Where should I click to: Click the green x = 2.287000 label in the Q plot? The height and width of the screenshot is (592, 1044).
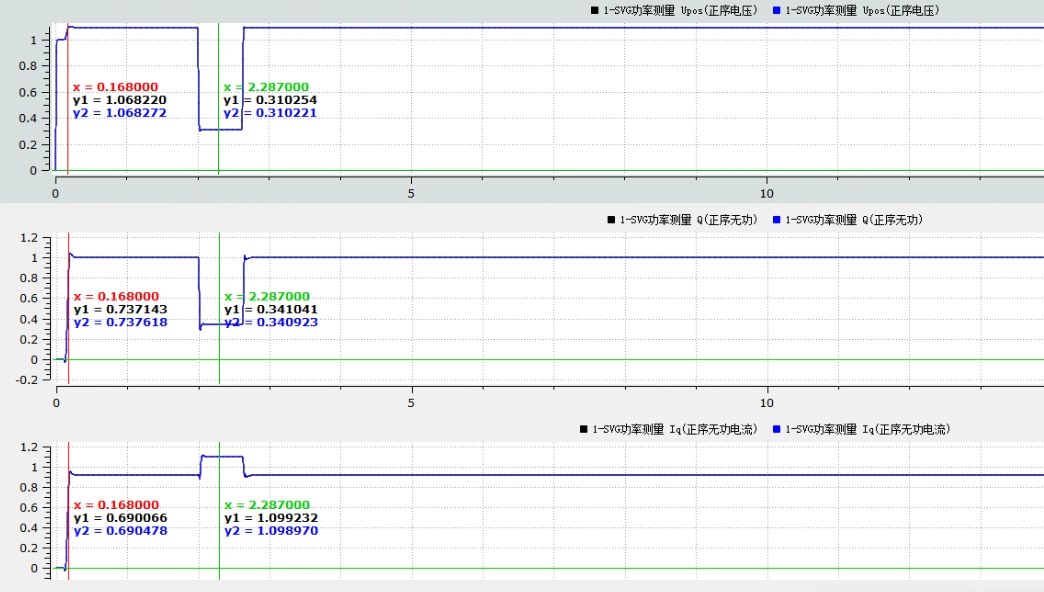[x=267, y=297]
